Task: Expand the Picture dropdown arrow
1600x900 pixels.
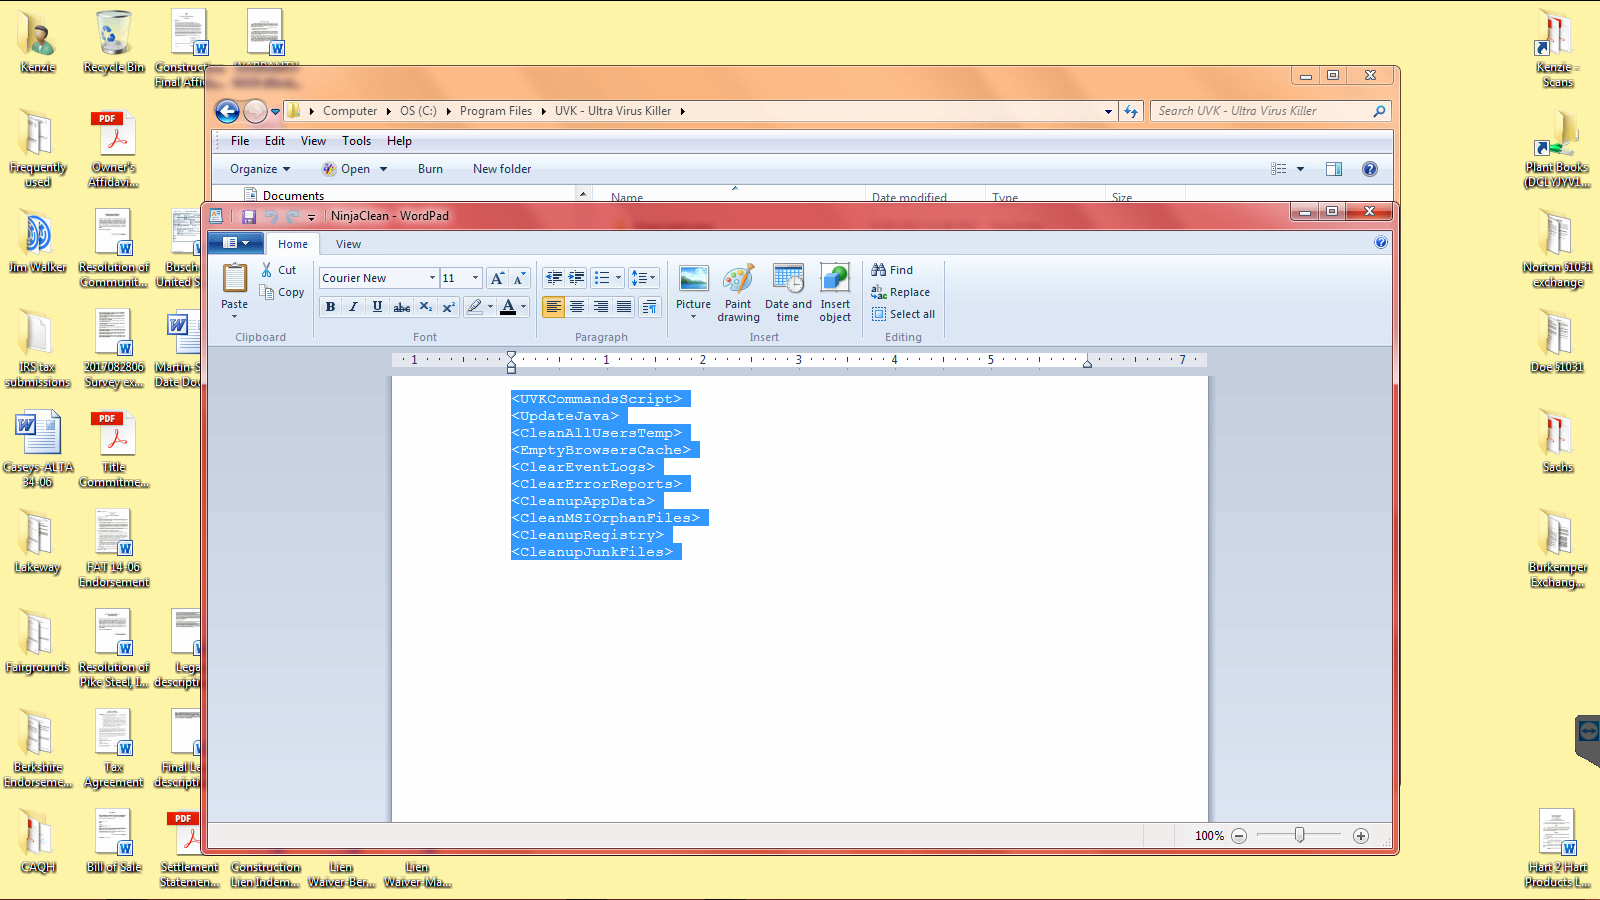Action: tap(693, 316)
